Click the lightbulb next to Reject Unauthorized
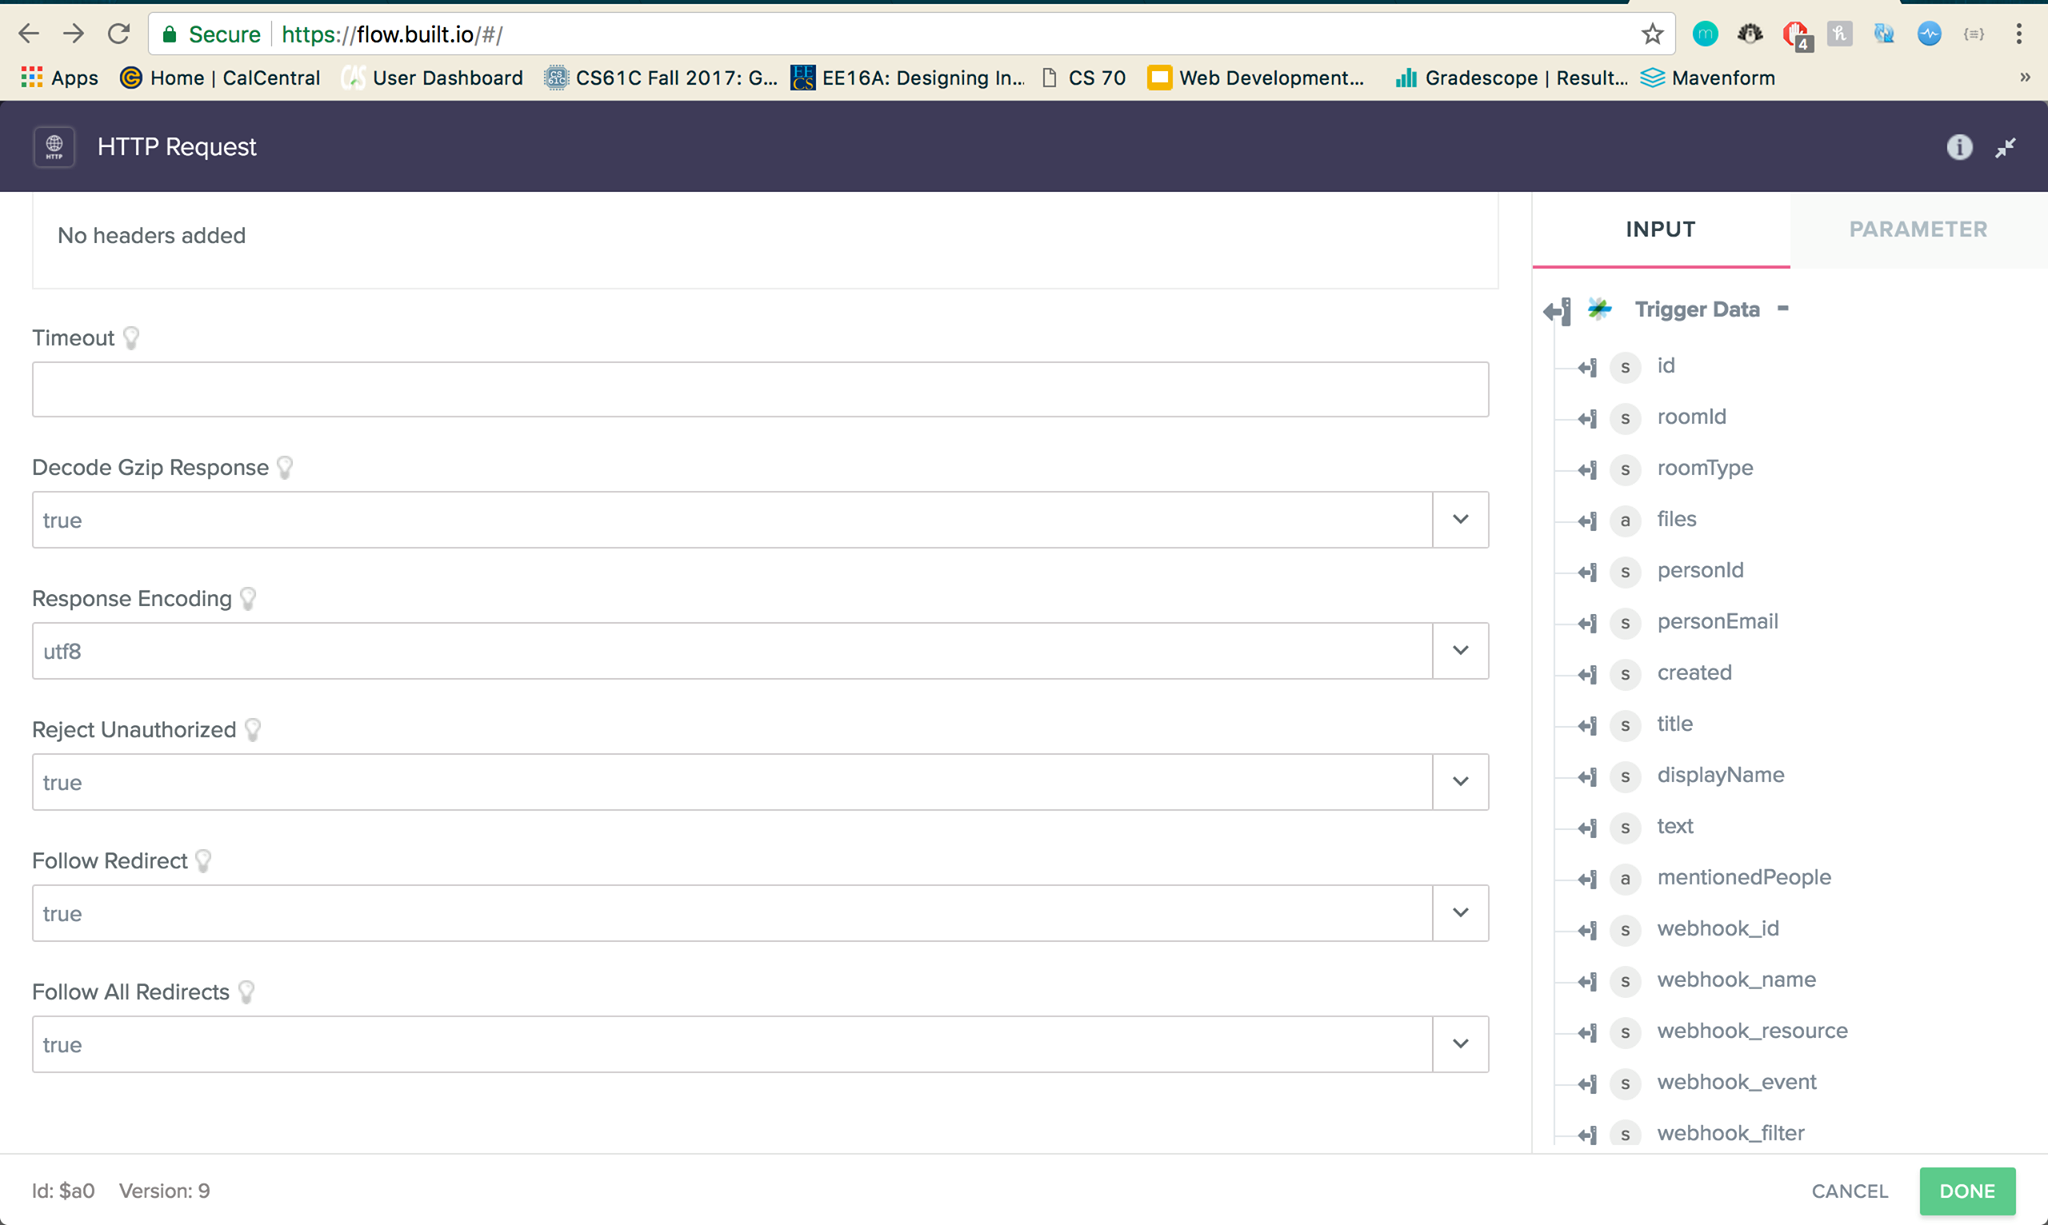This screenshot has height=1225, width=2048. (253, 730)
